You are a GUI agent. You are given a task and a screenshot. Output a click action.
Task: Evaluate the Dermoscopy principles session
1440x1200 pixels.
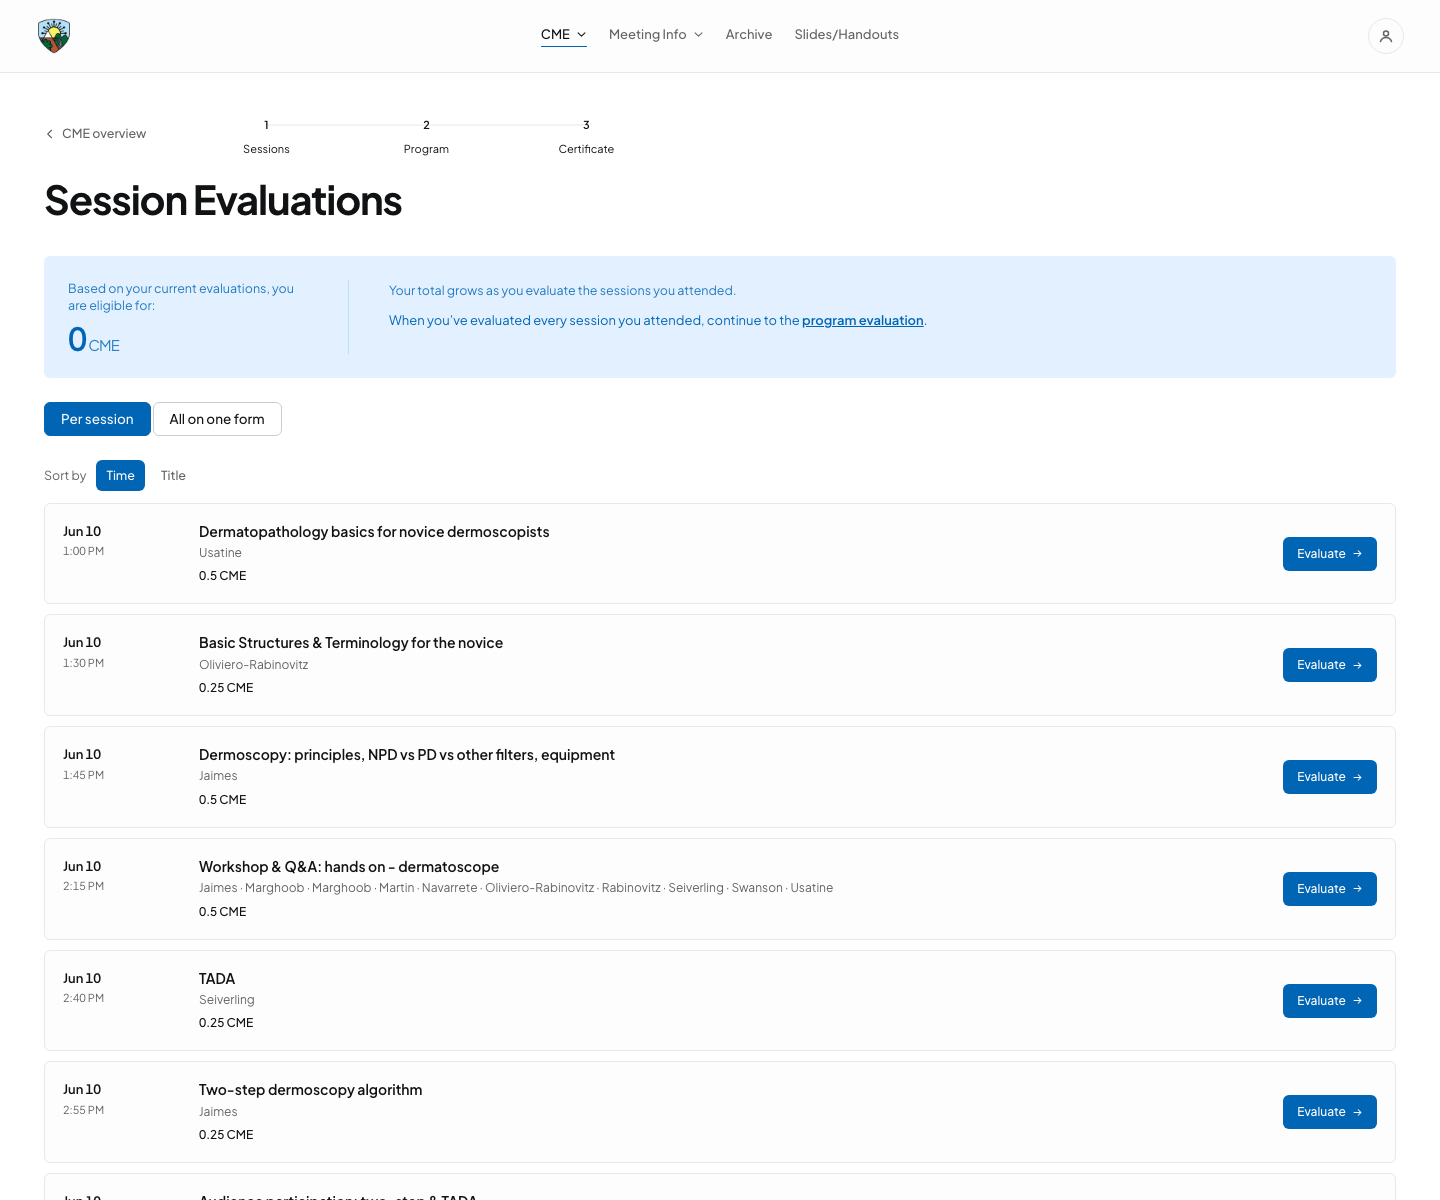pyautogui.click(x=1329, y=777)
